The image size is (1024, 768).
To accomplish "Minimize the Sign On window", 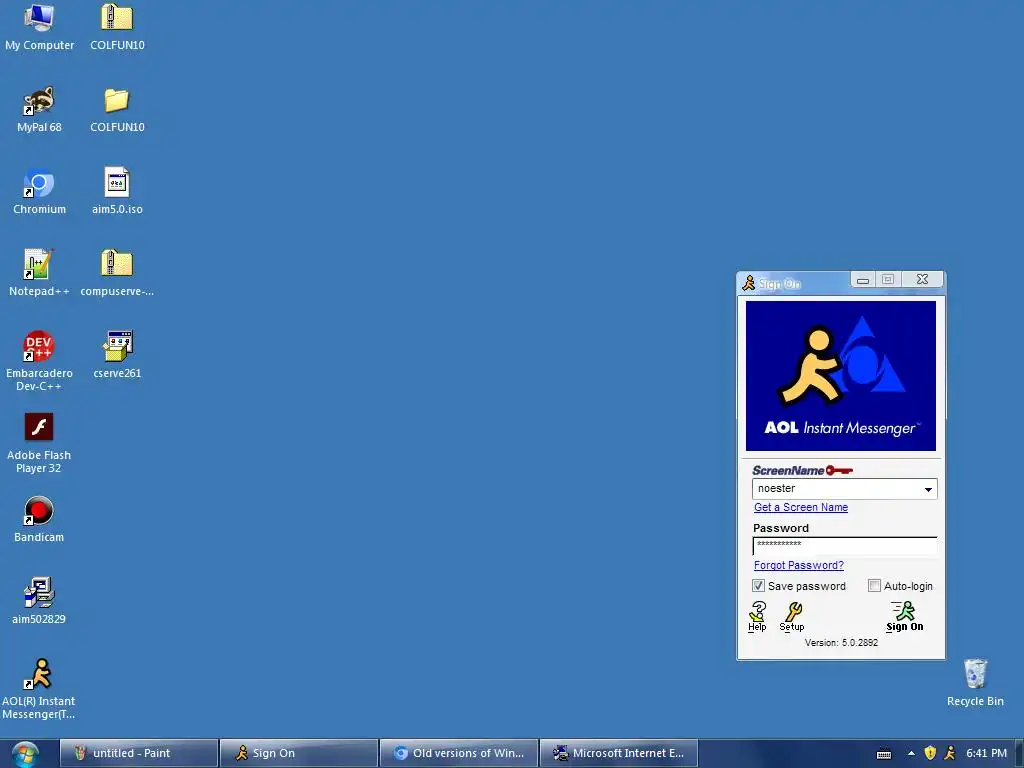I will 863,280.
